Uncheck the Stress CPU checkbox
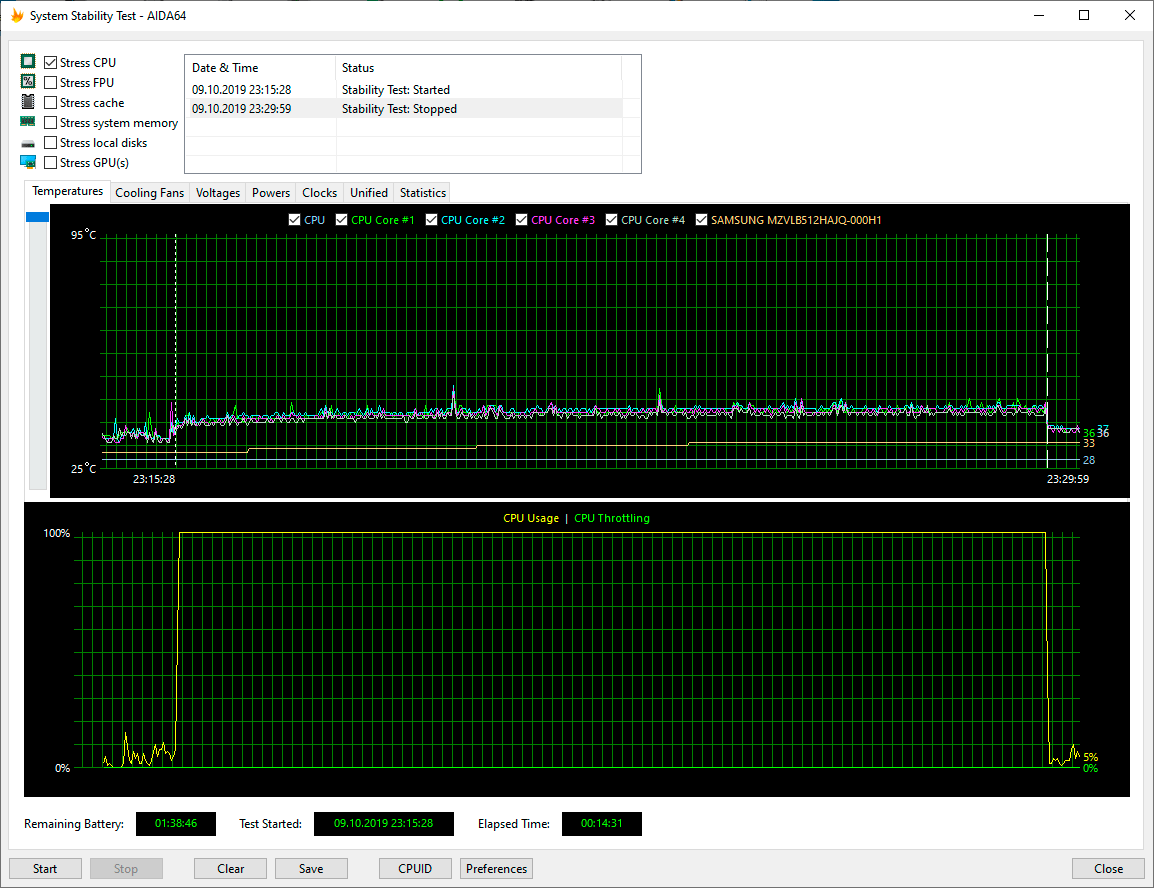1154x888 pixels. (x=50, y=63)
